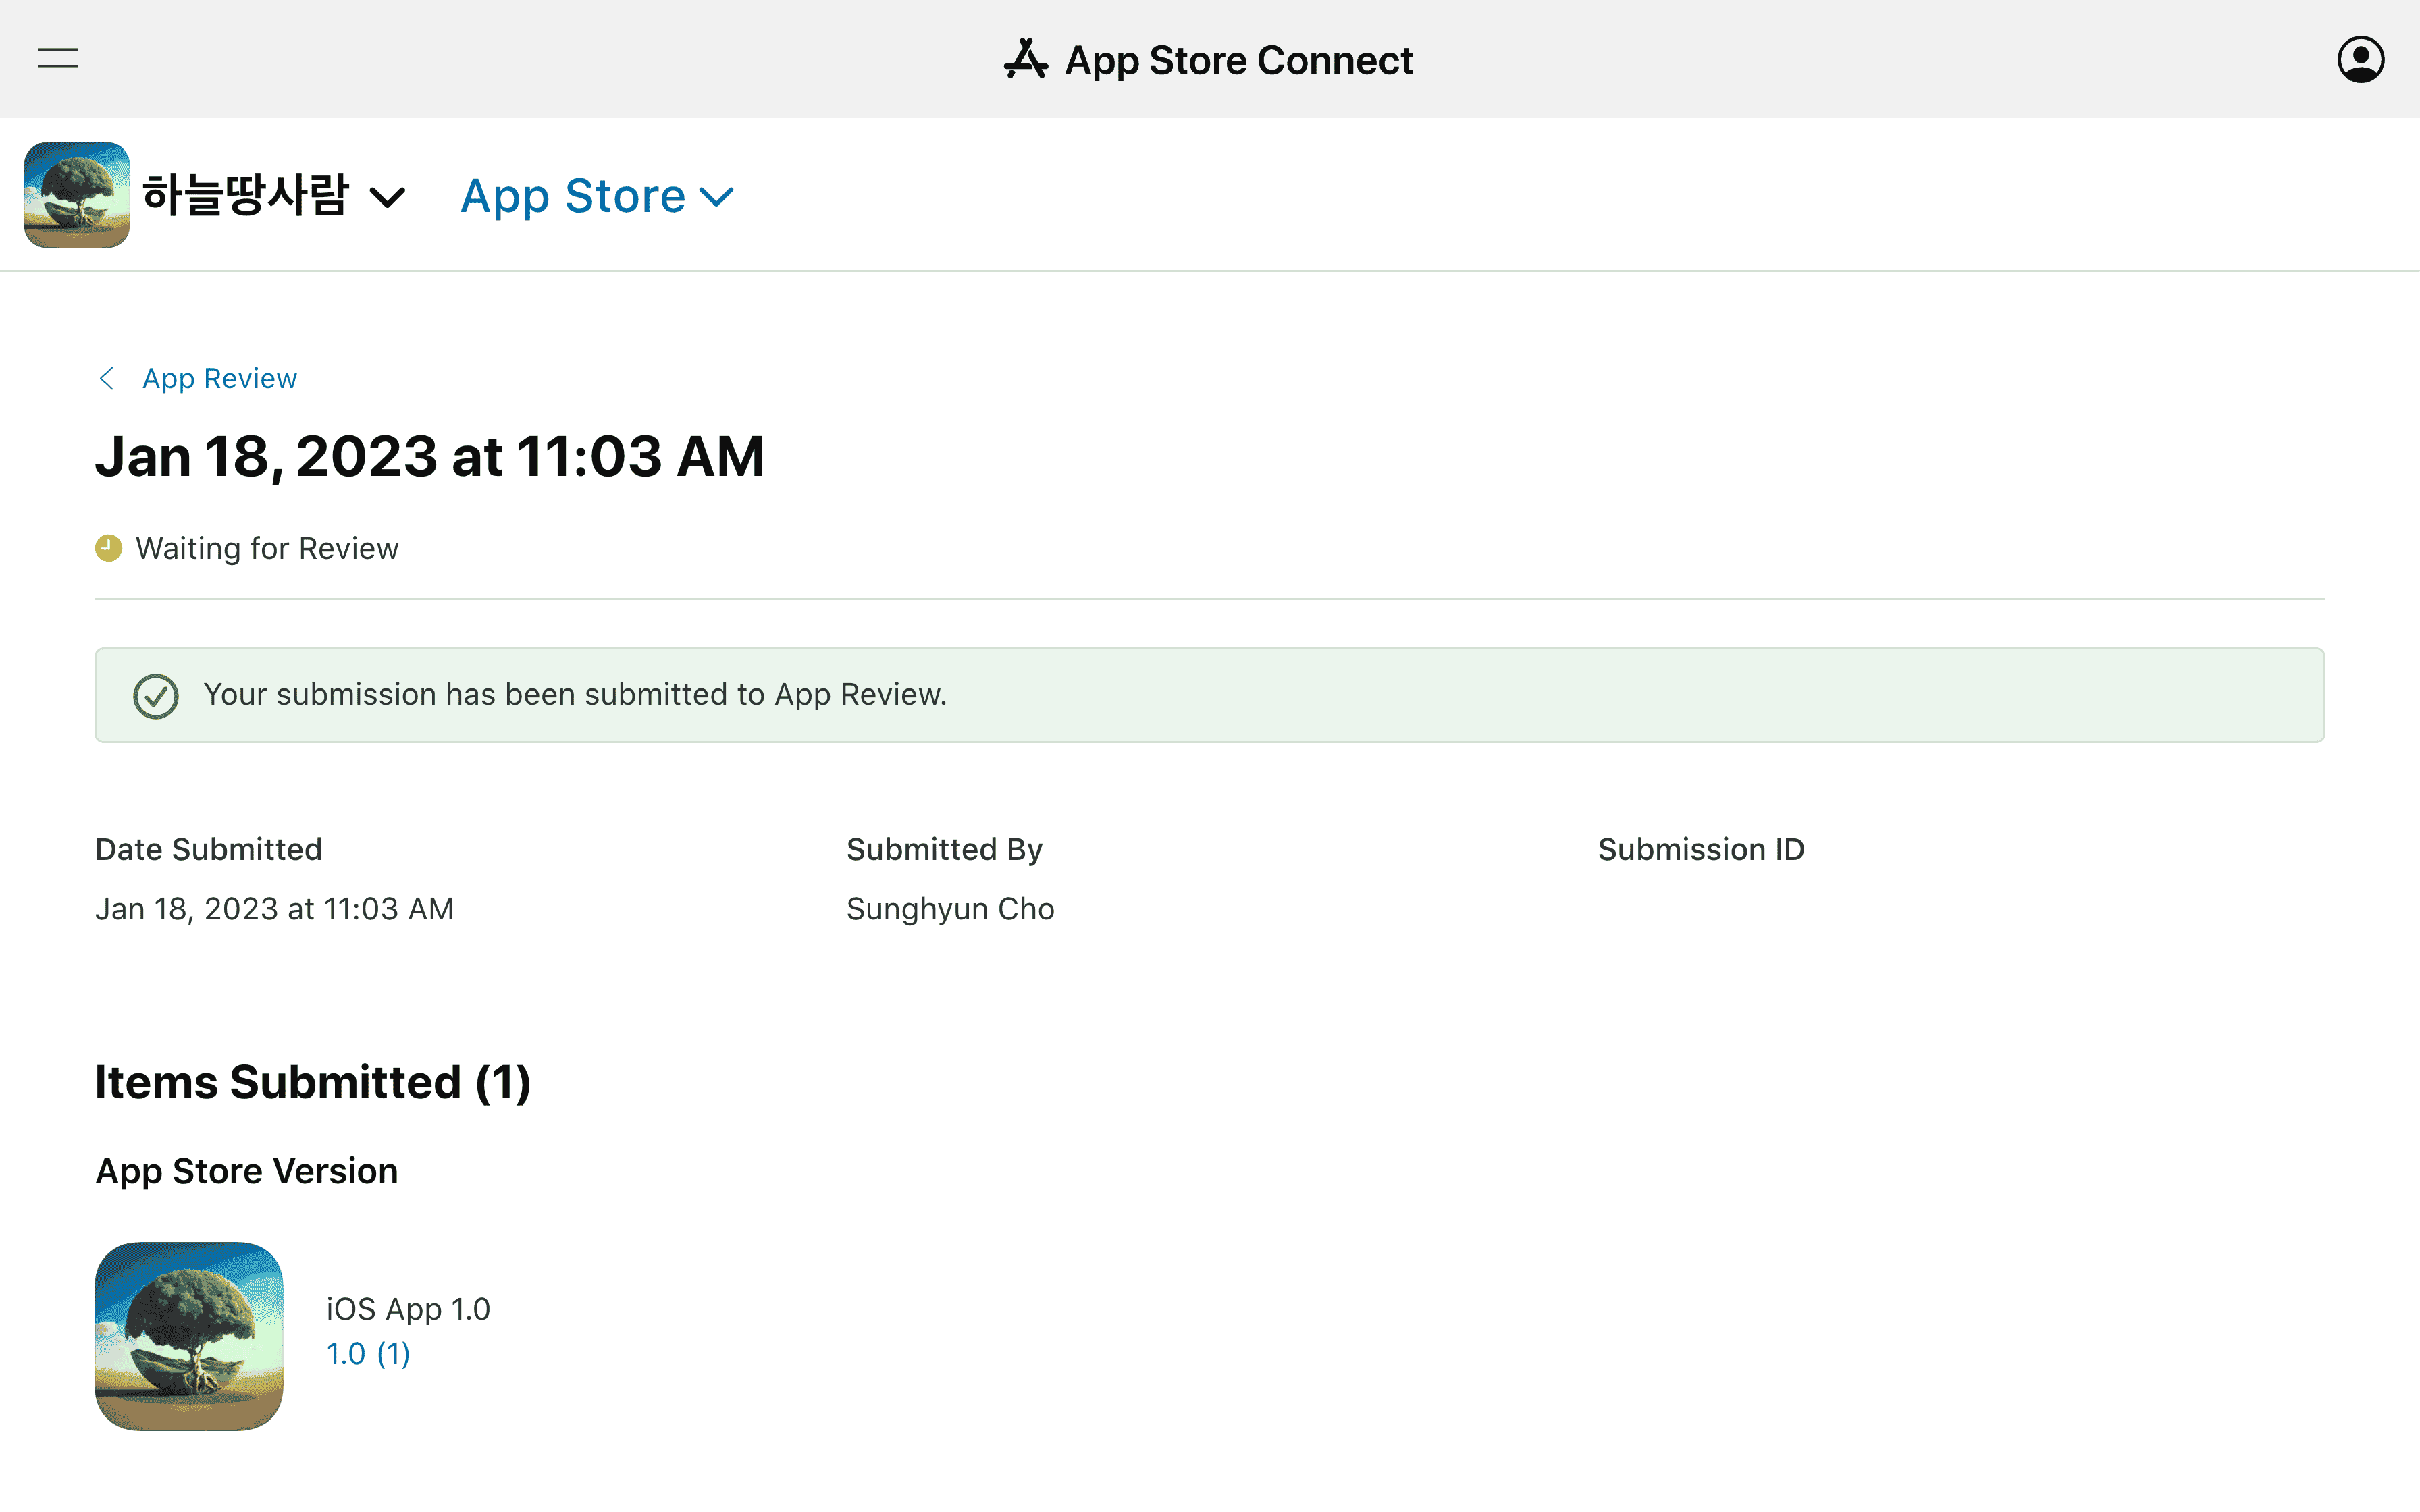2420x1512 pixels.
Task: Click the Sunghyun Cho submitter name
Action: pos(950,909)
